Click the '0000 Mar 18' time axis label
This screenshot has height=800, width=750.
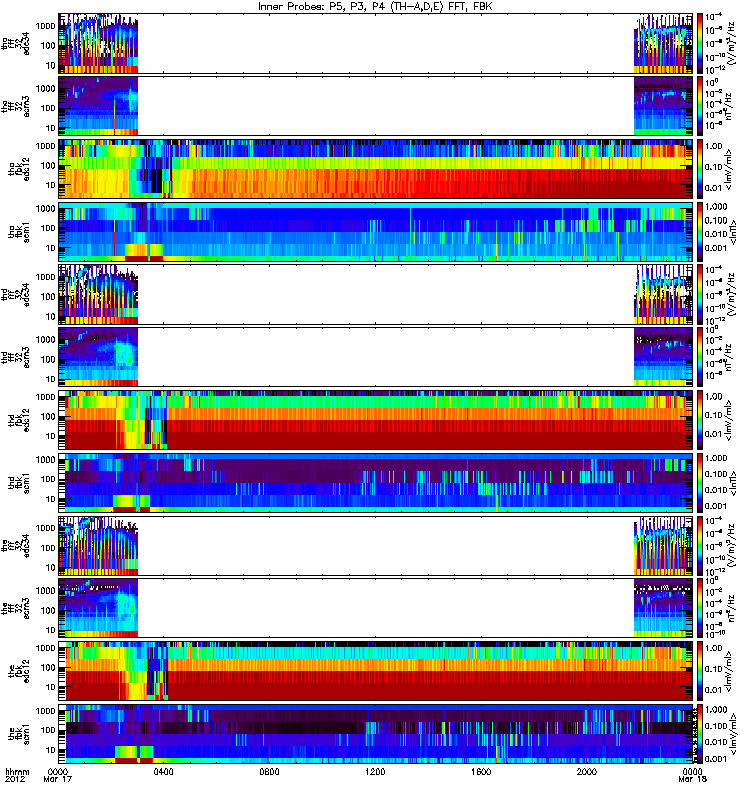click(692, 776)
